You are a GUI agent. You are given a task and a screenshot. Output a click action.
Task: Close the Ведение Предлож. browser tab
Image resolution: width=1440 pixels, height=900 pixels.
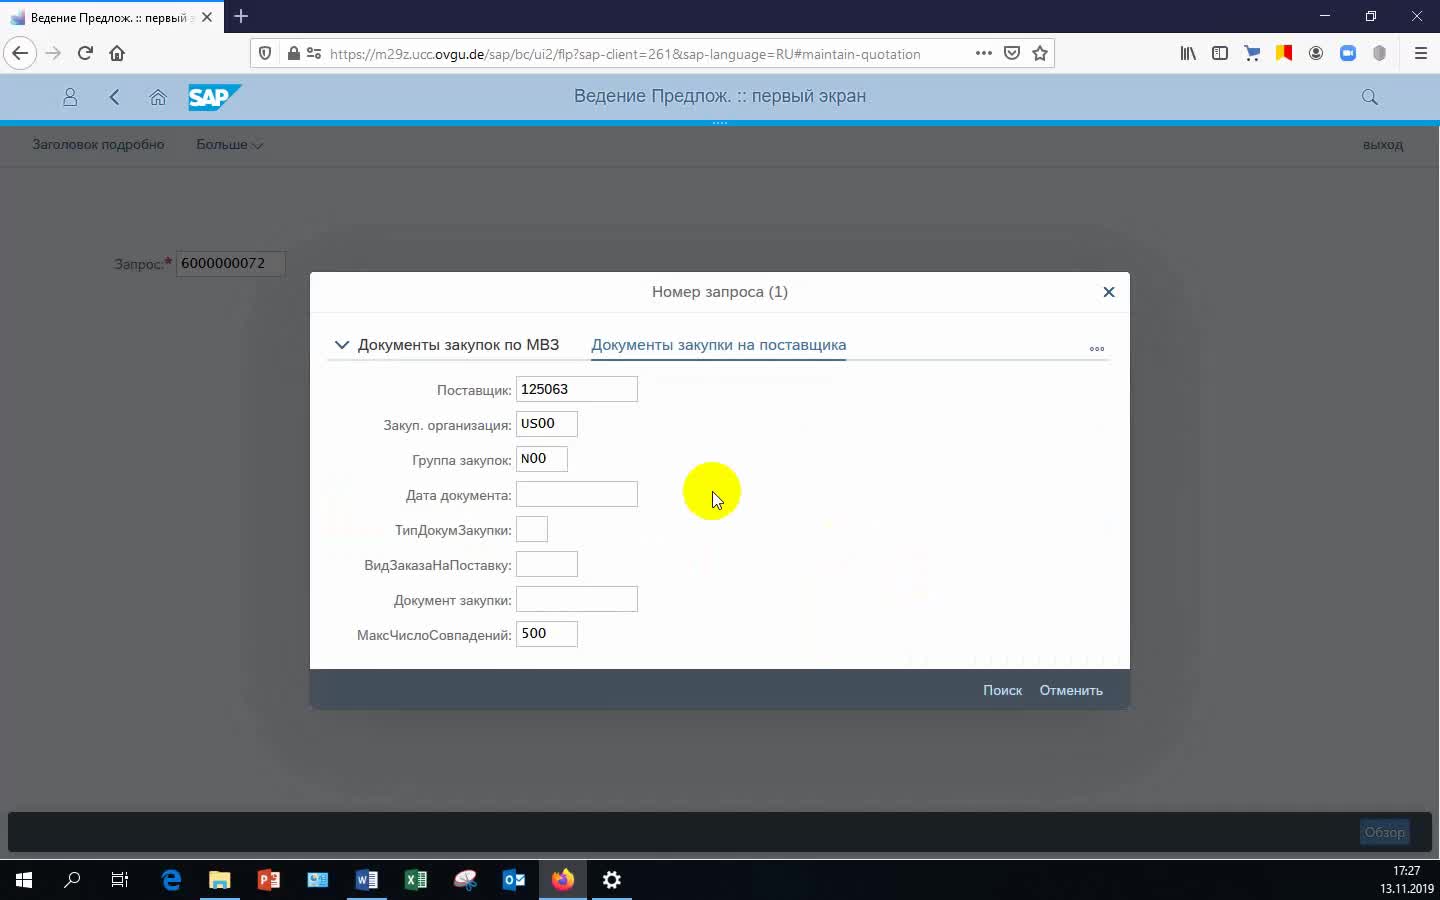(x=207, y=17)
